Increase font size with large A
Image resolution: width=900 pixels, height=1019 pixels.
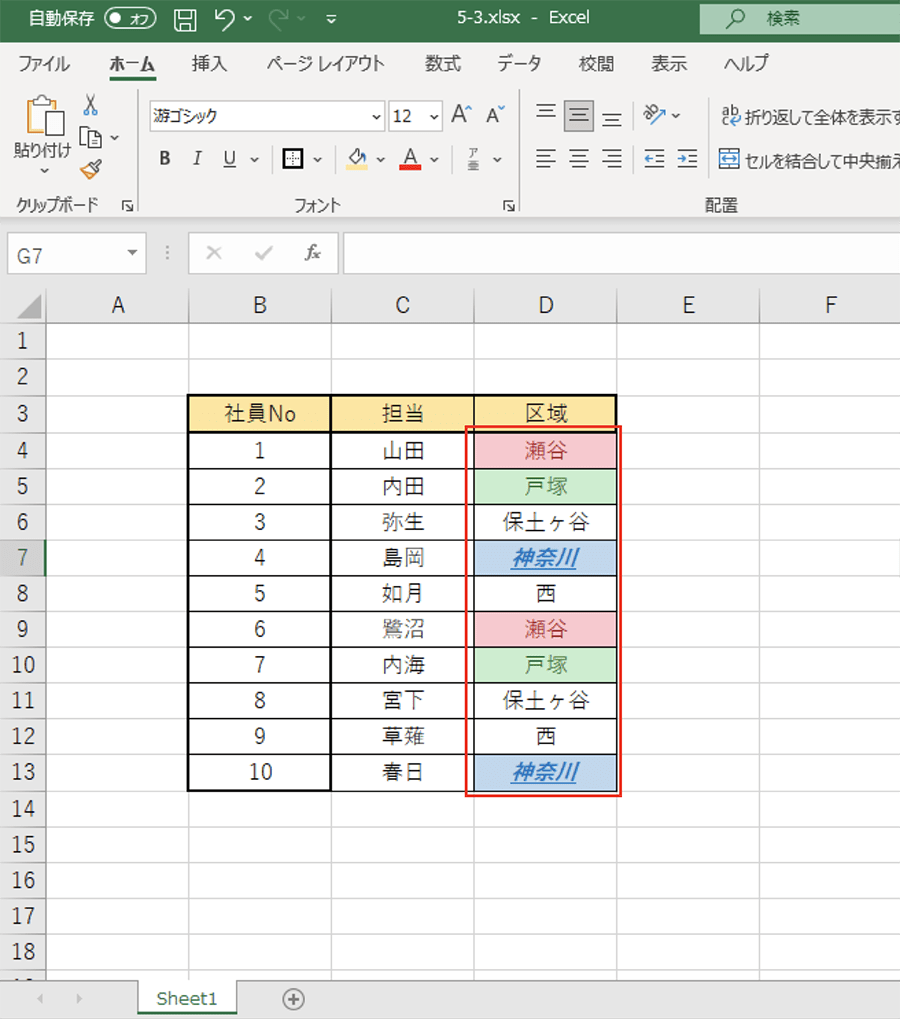(x=461, y=115)
